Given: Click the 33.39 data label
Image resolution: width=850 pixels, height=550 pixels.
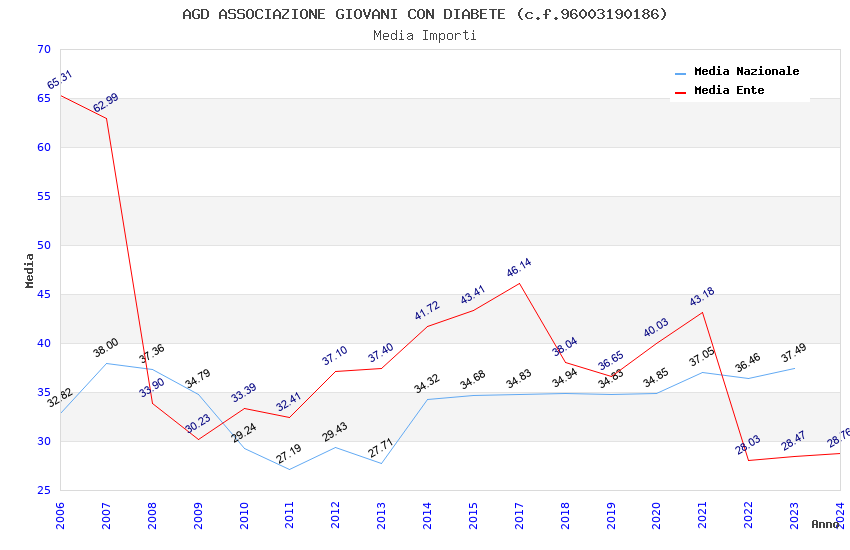Looking at the screenshot, I should pyautogui.click(x=244, y=393).
